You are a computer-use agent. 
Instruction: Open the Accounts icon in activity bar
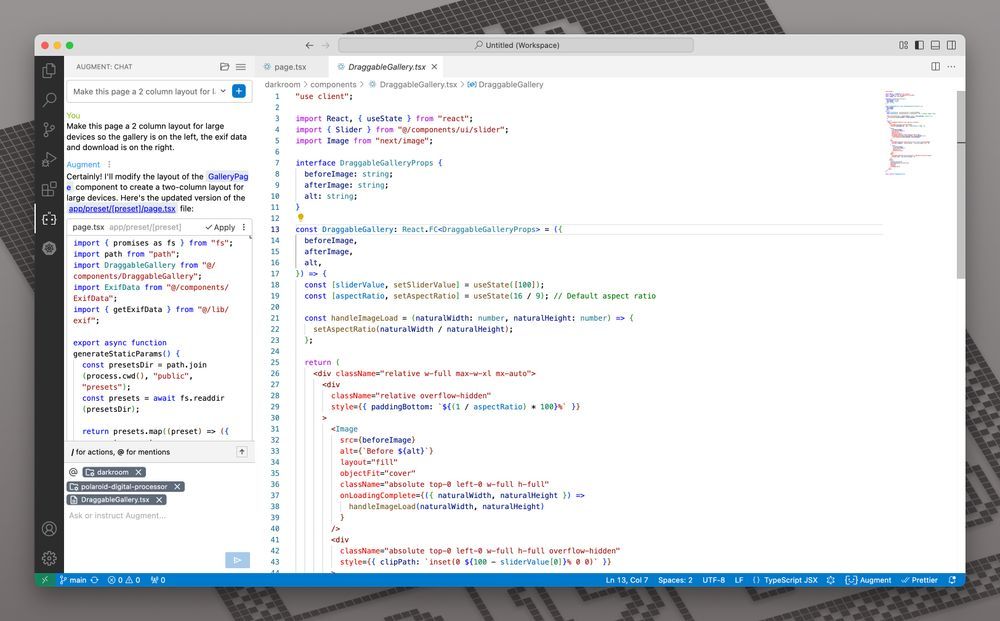49,529
